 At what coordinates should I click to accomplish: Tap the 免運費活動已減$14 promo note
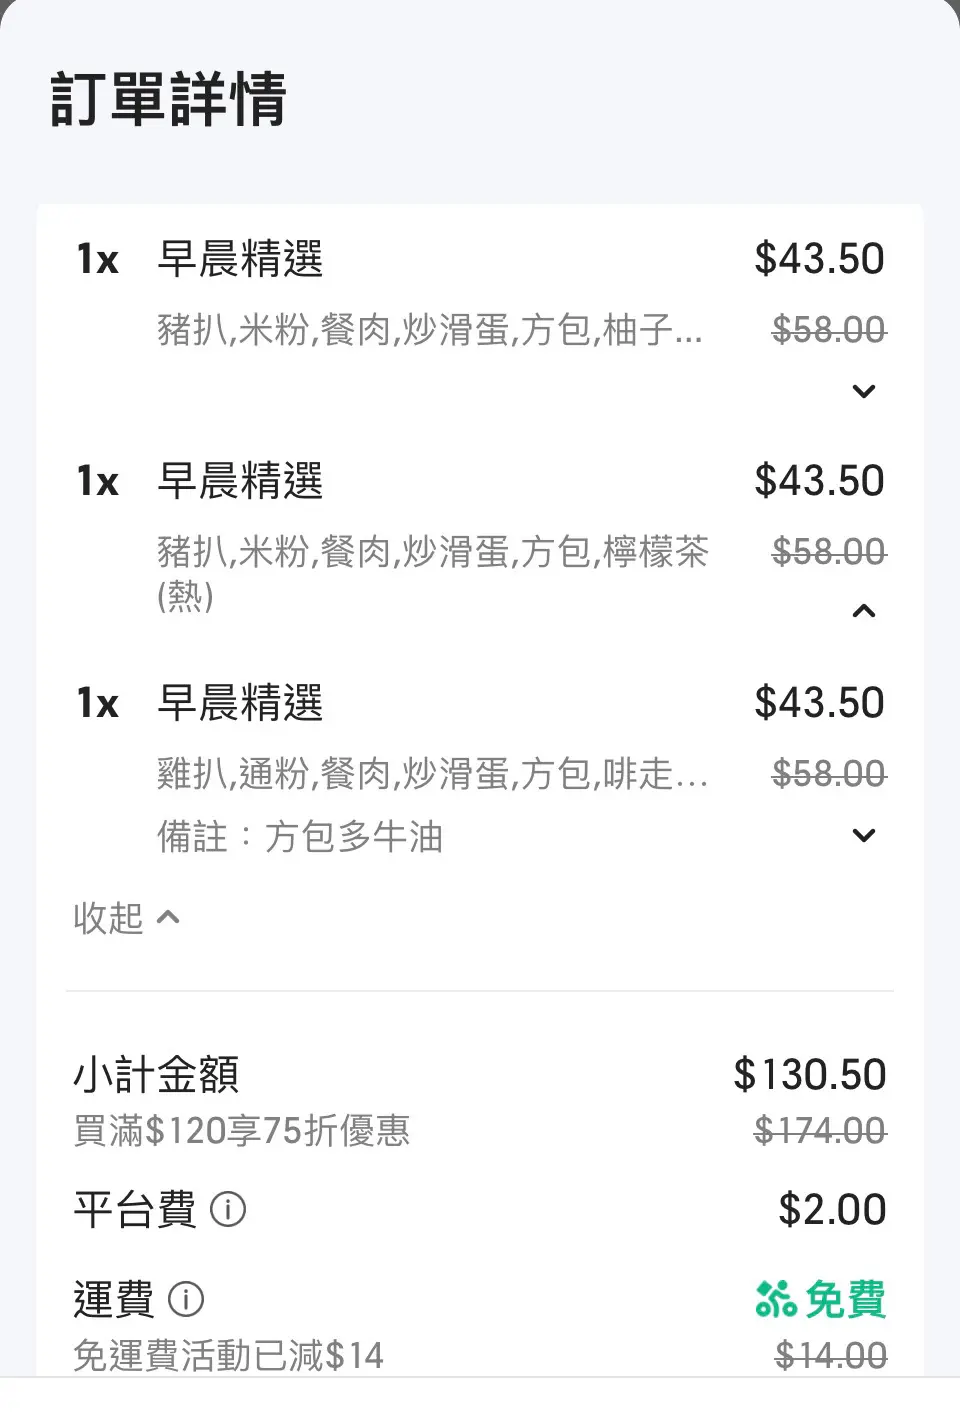pos(228,1356)
